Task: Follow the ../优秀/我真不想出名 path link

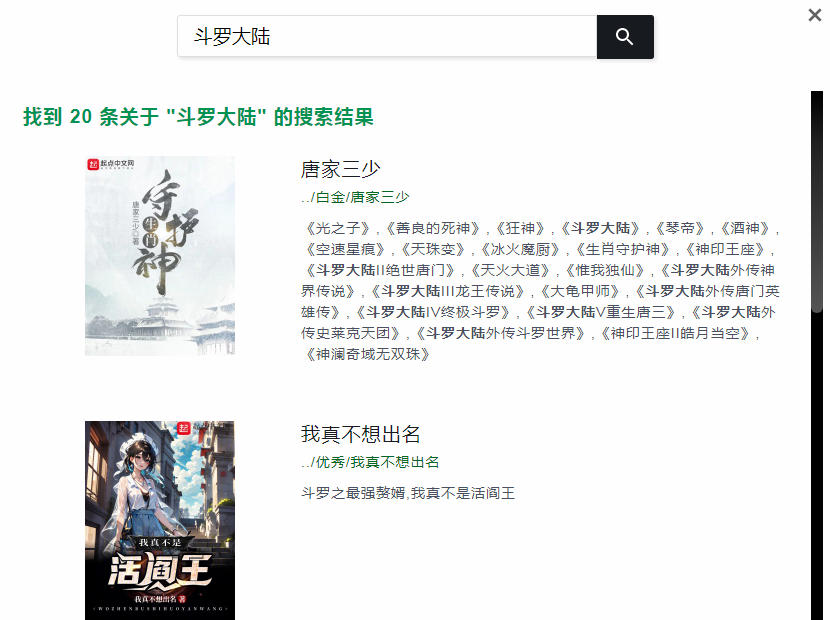Action: tap(370, 462)
